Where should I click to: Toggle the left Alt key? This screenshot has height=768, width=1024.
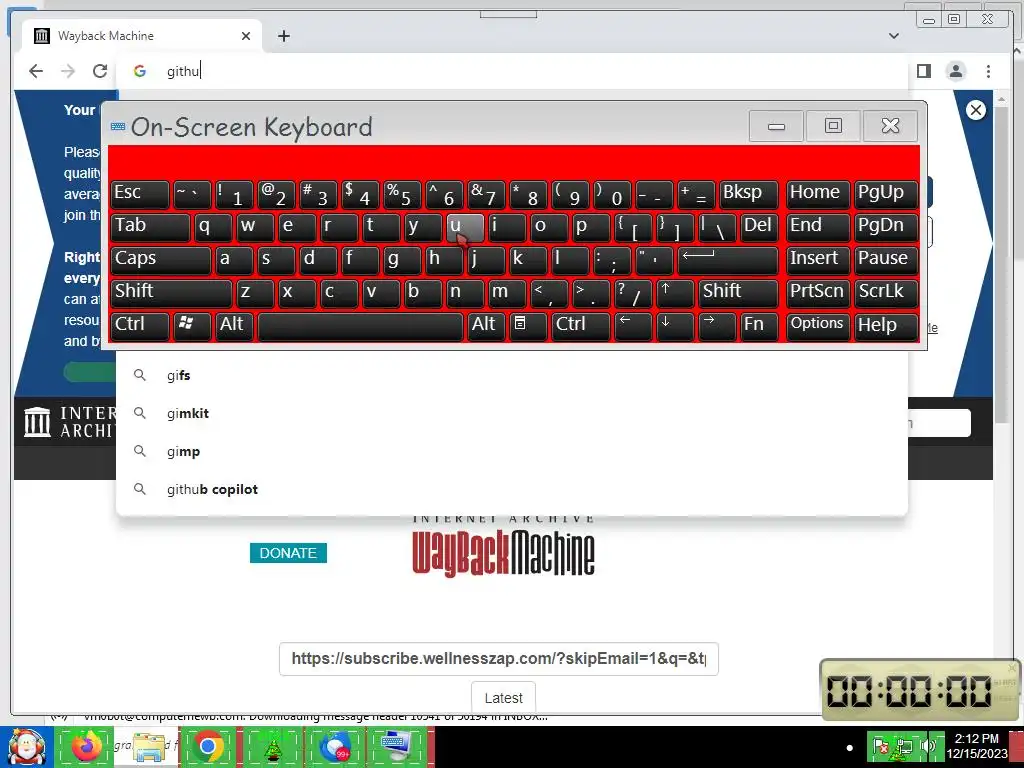[x=234, y=325]
